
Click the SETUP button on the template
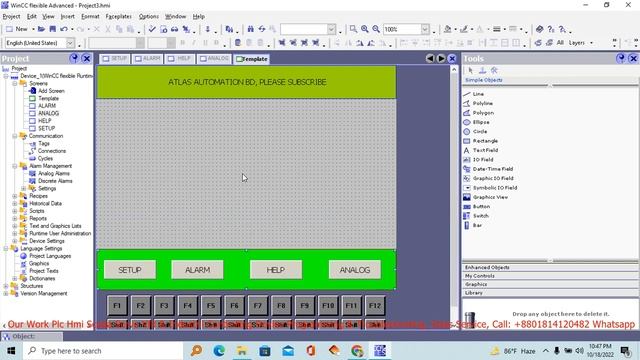coord(130,270)
